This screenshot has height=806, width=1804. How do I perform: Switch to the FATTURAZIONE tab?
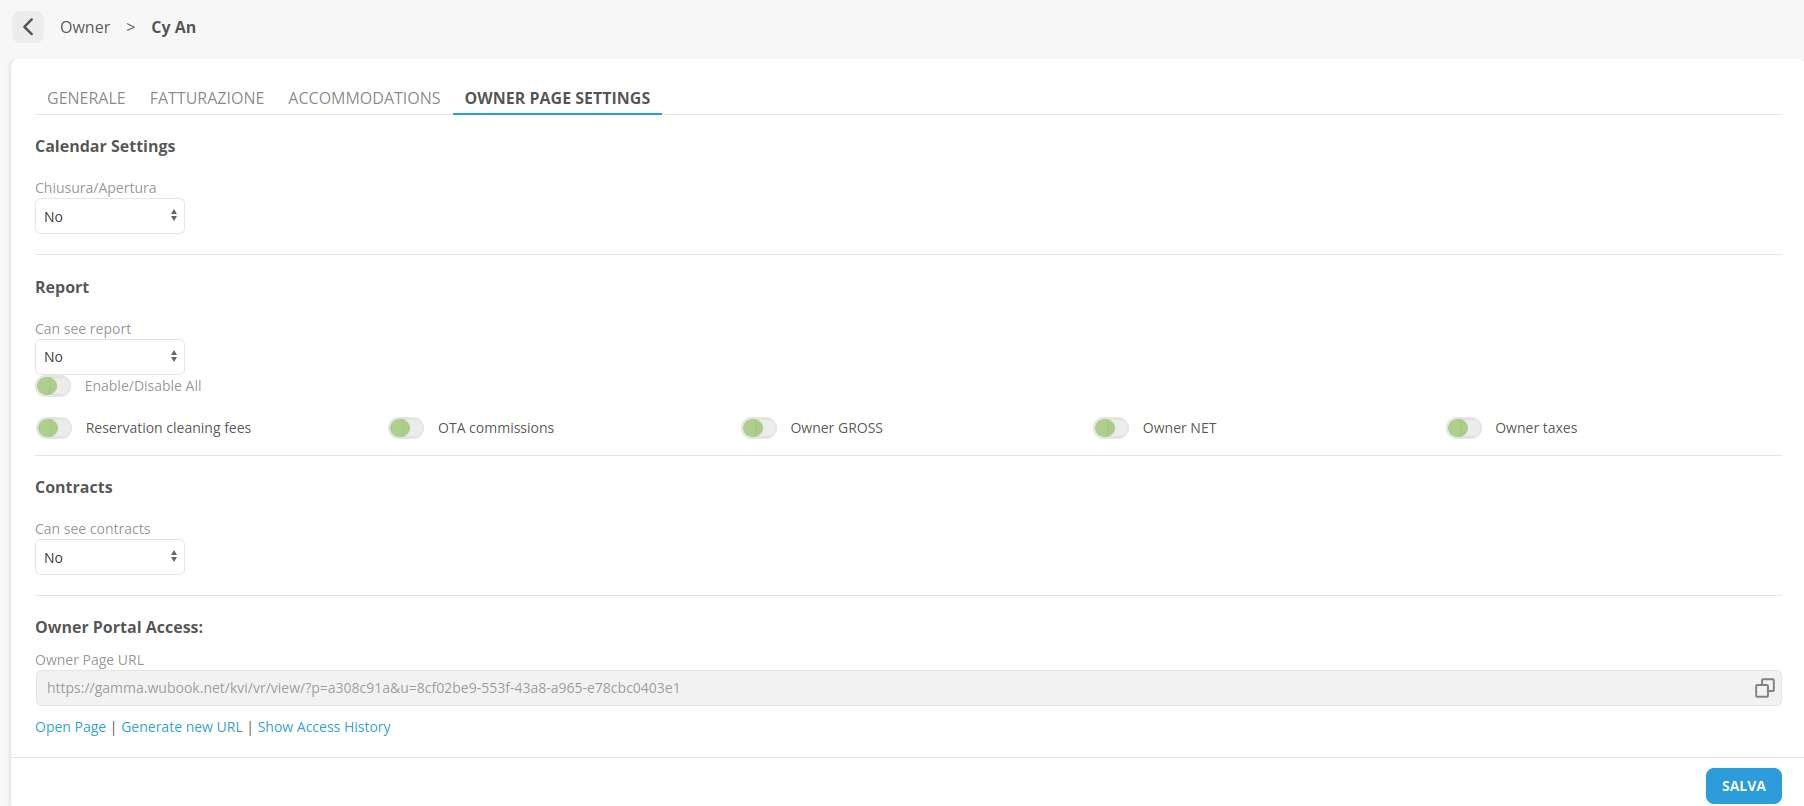click(x=207, y=98)
